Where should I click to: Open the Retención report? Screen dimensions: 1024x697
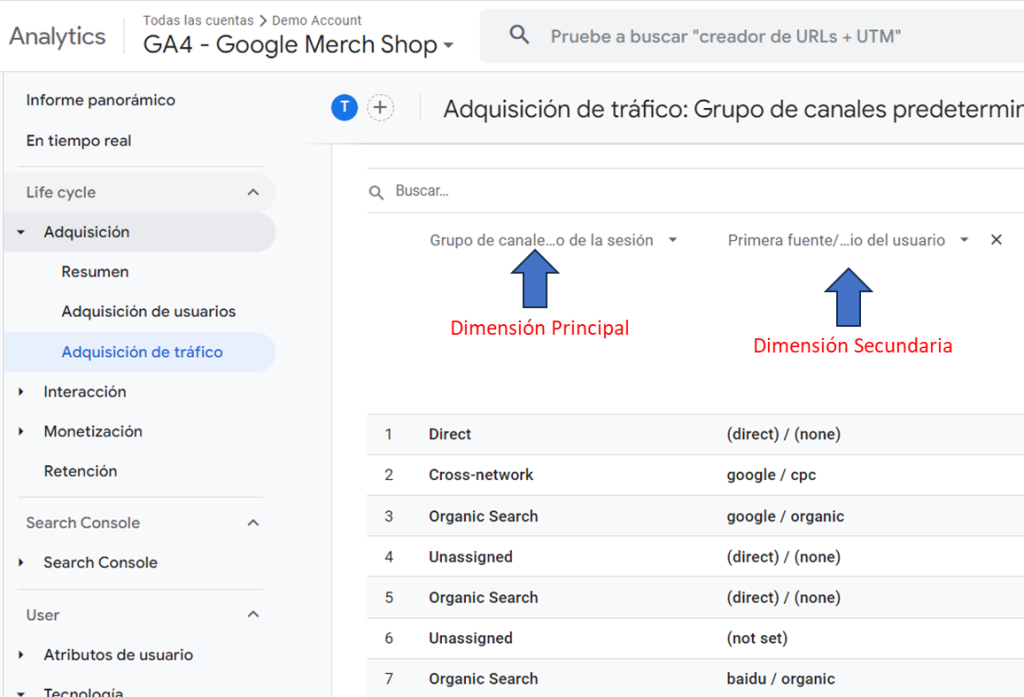80,471
